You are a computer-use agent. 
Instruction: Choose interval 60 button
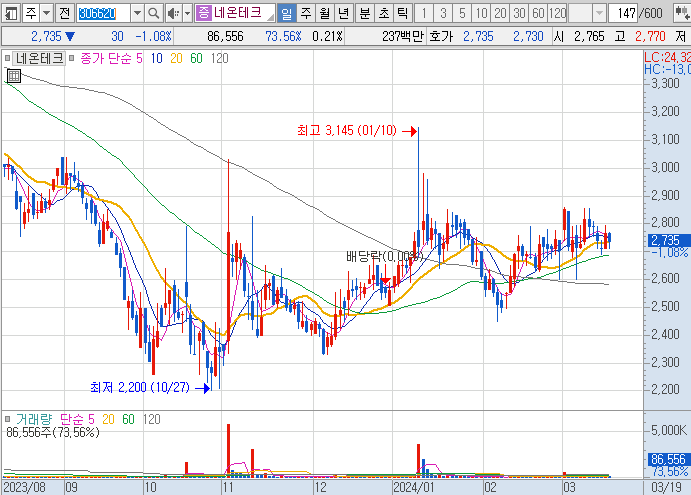pos(538,13)
